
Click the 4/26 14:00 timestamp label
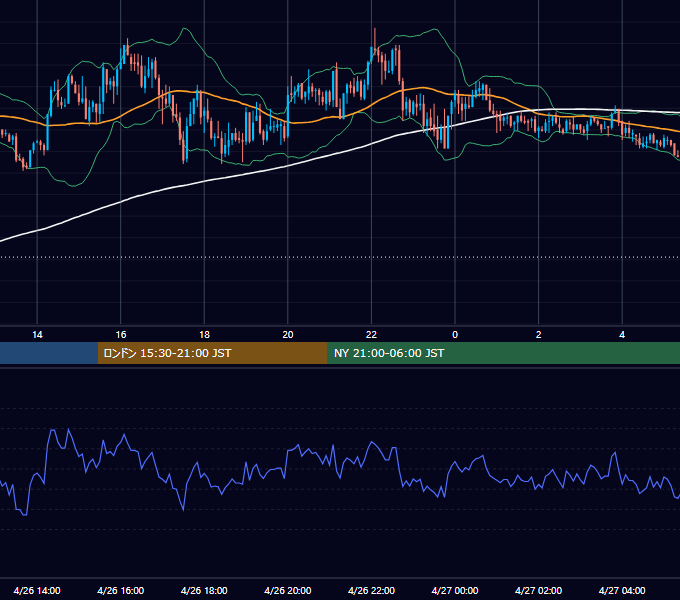(37, 590)
